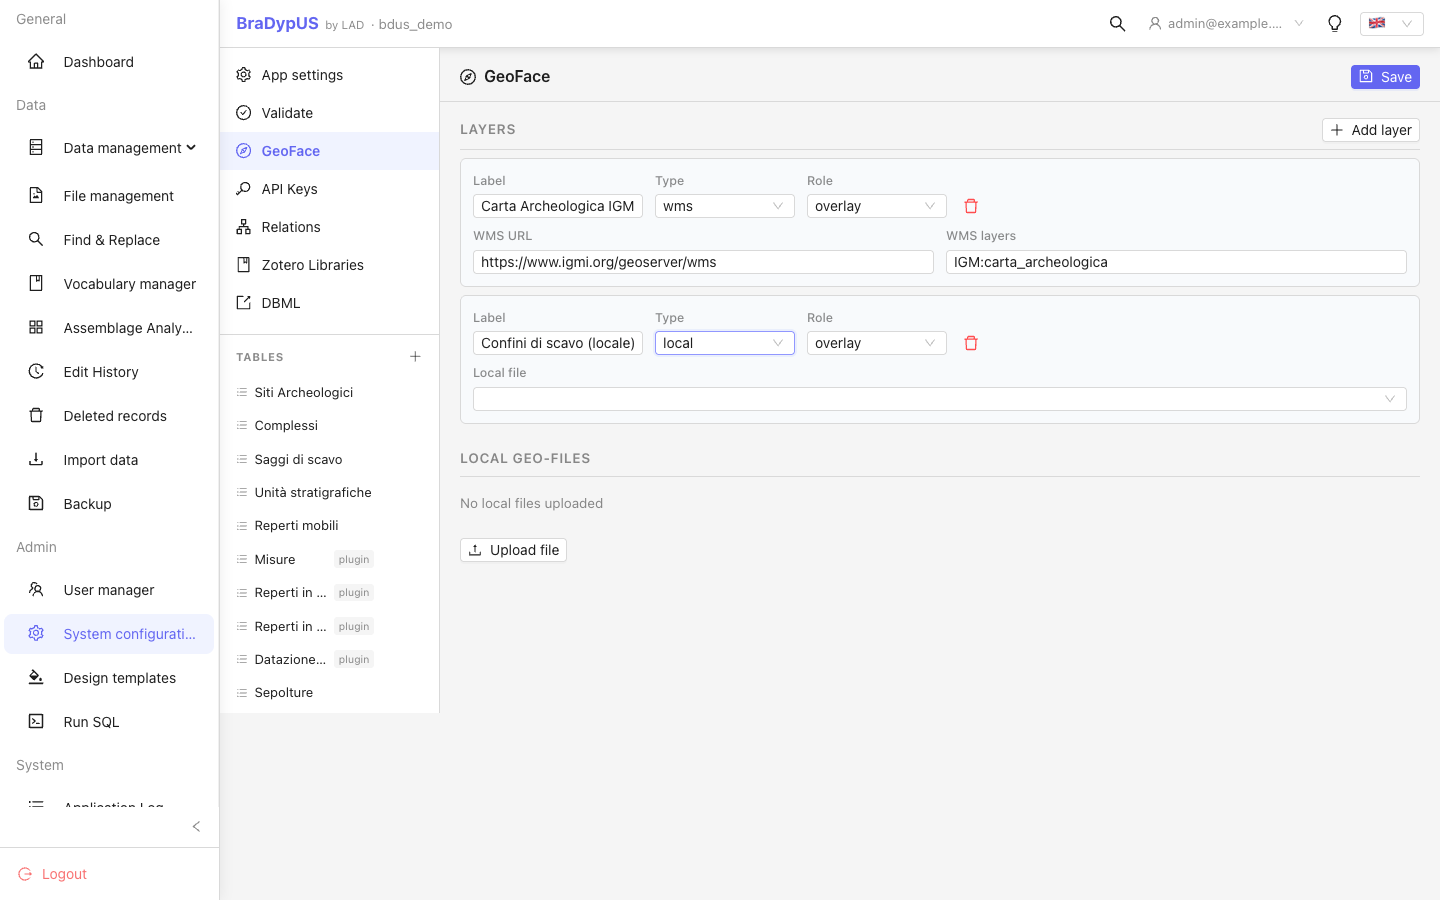Open Misure plugin table

coord(329,559)
